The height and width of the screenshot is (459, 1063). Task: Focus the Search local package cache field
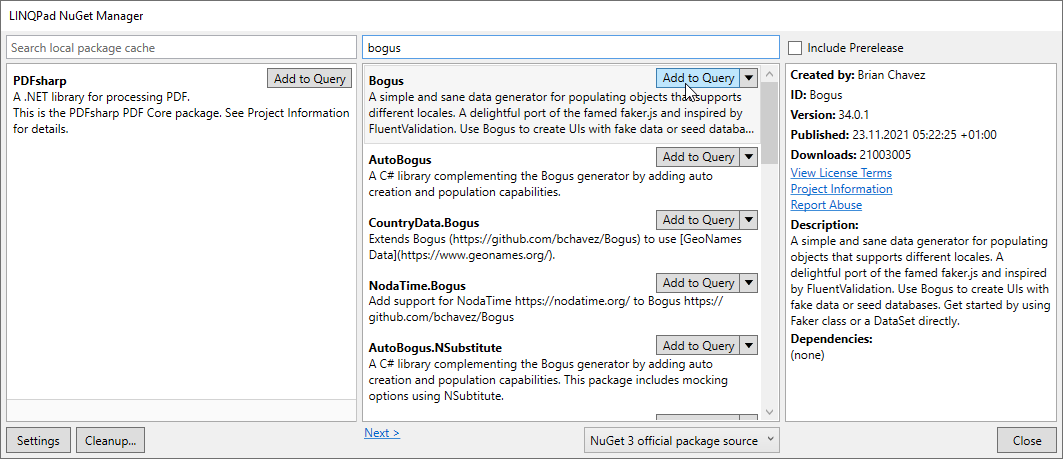point(181,48)
